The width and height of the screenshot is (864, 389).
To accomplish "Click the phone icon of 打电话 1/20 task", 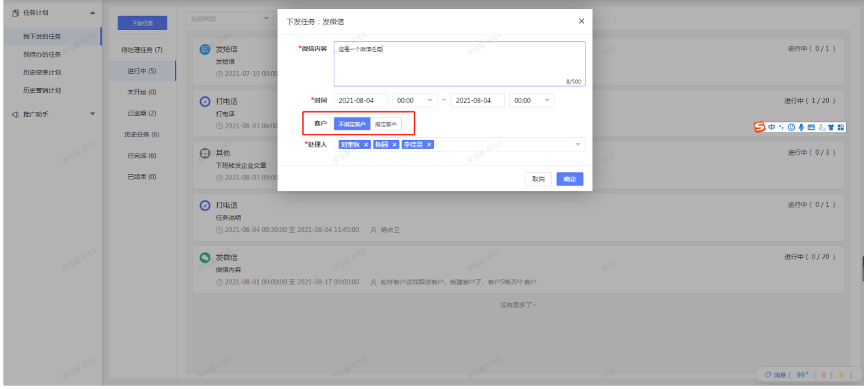I will 204,102.
